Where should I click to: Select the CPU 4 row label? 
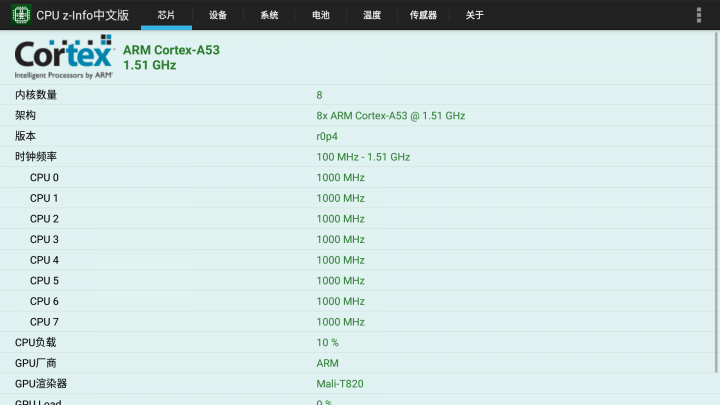44,260
